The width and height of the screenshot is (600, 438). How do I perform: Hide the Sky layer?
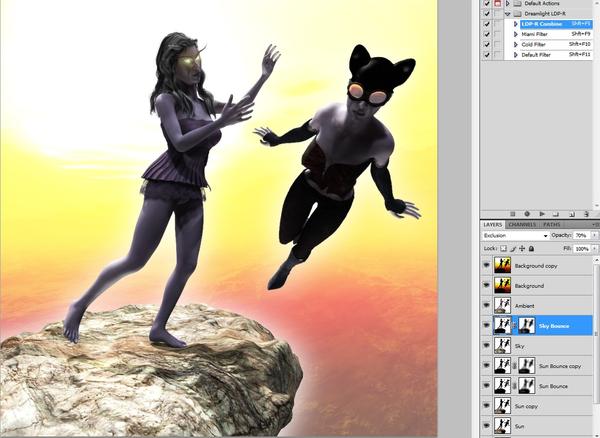pyautogui.click(x=486, y=345)
